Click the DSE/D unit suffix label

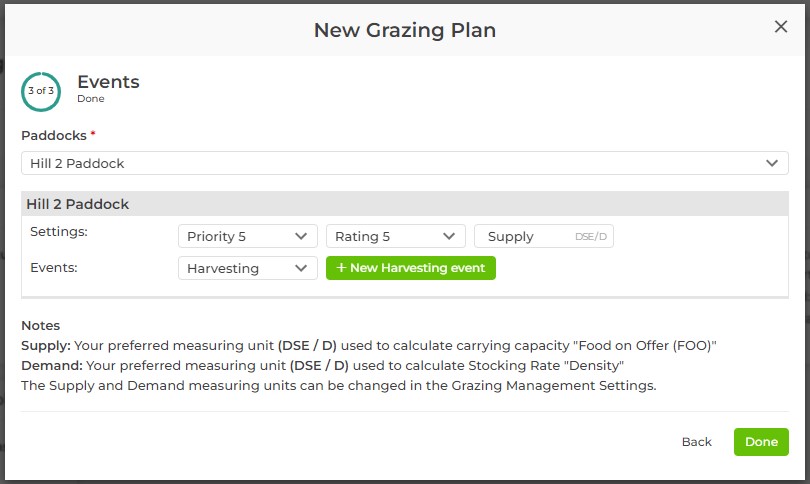coord(592,237)
